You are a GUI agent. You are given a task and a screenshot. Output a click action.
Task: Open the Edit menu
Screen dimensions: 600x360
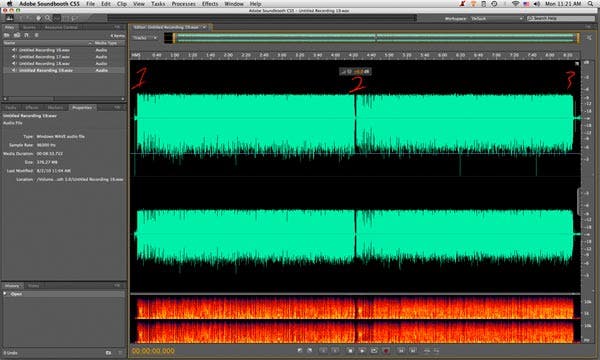[106, 3]
